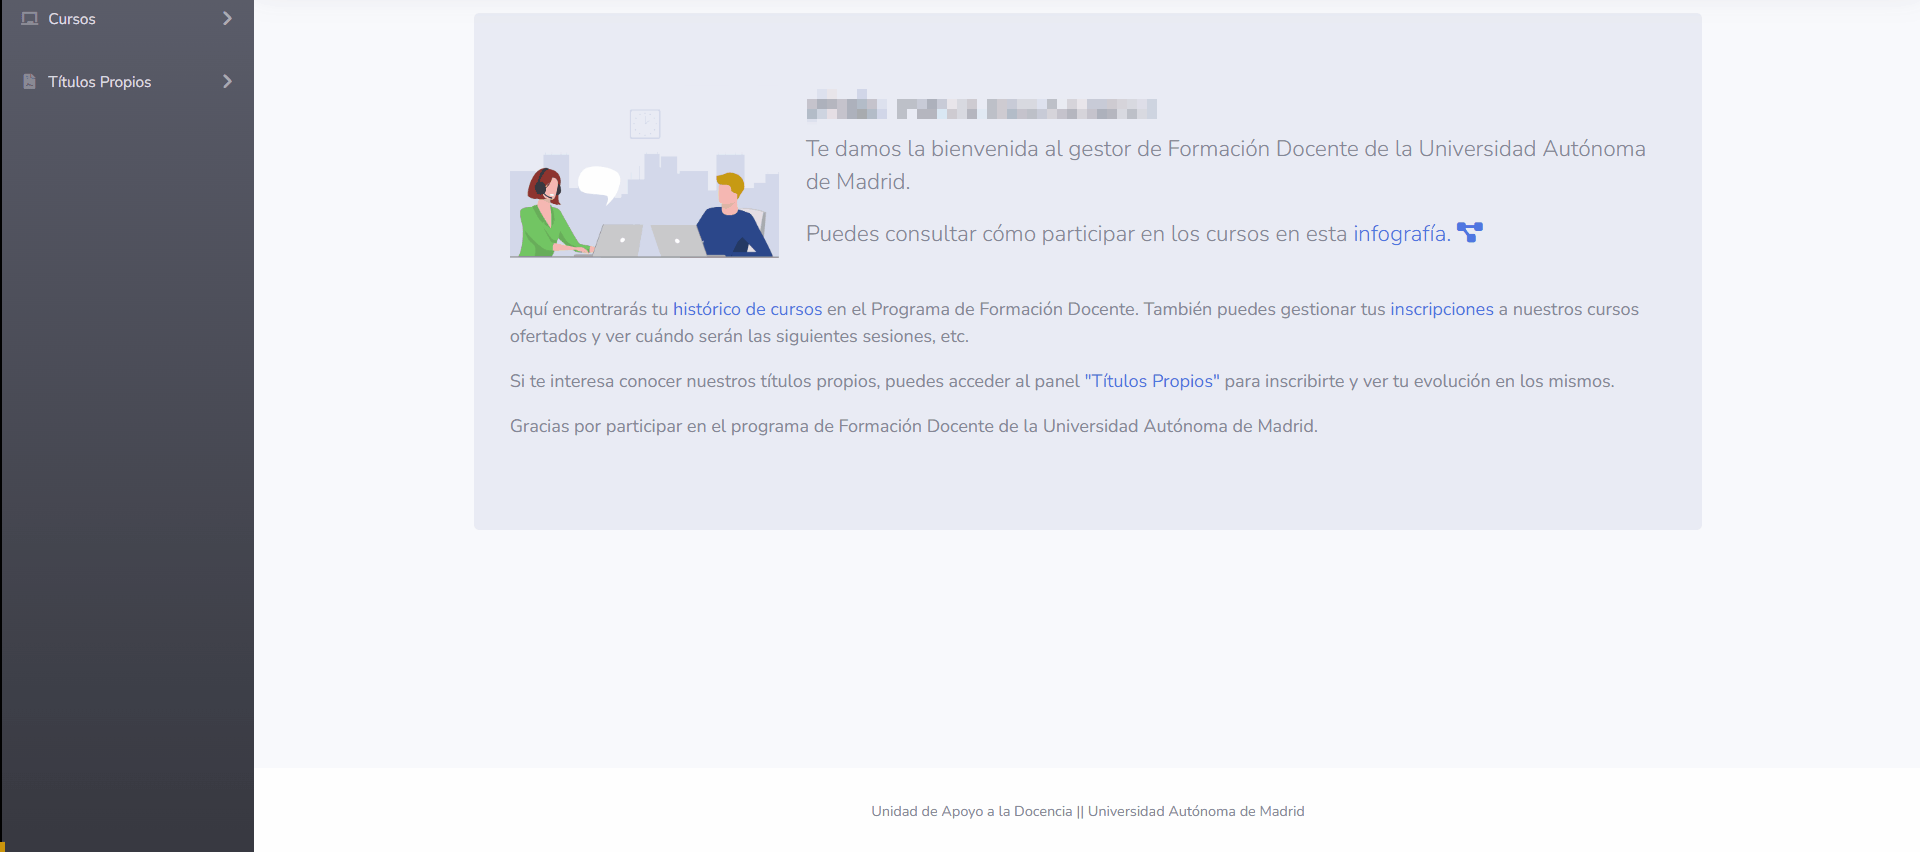
Task: Follow the histórico de cursos link
Action: pos(747,310)
